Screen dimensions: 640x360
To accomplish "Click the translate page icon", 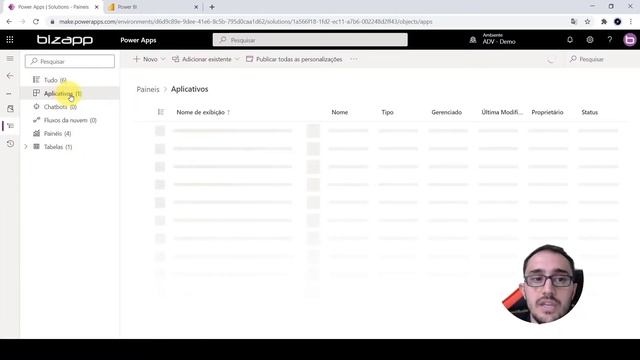I will point(573,22).
